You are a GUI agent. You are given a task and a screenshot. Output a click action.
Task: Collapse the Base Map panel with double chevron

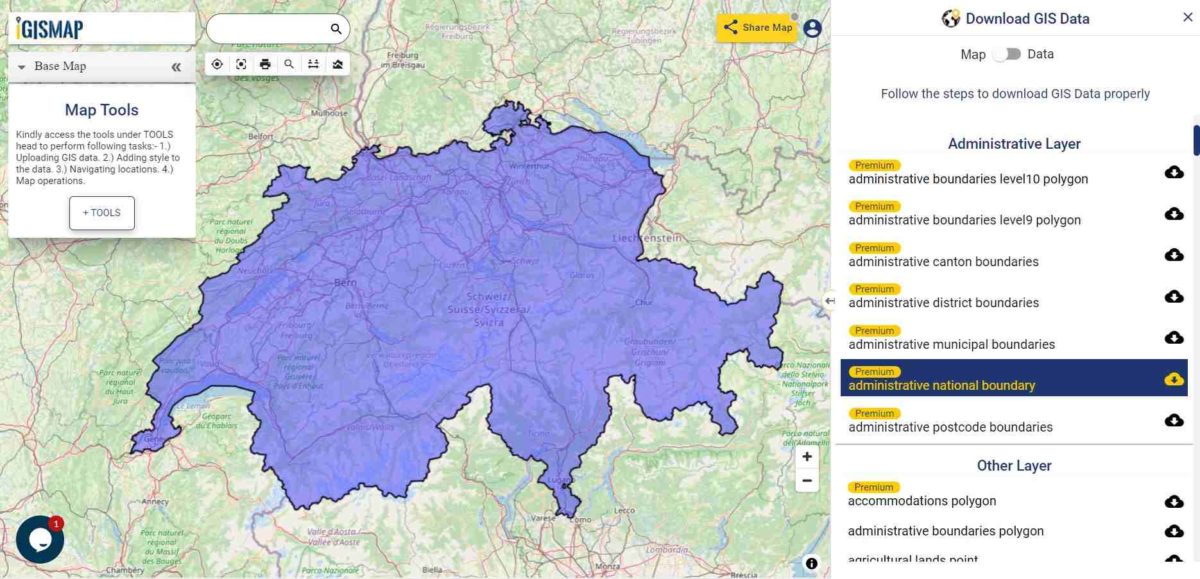pyautogui.click(x=176, y=66)
